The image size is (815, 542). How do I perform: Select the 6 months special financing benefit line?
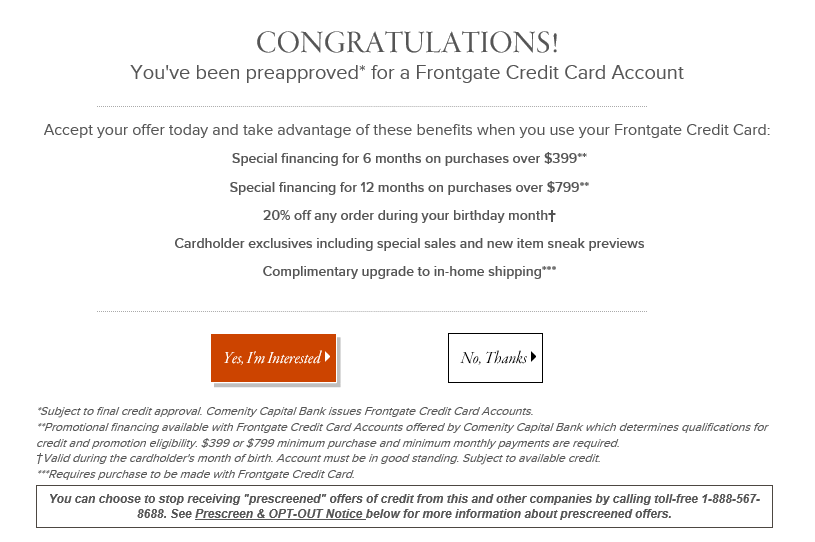pos(409,159)
